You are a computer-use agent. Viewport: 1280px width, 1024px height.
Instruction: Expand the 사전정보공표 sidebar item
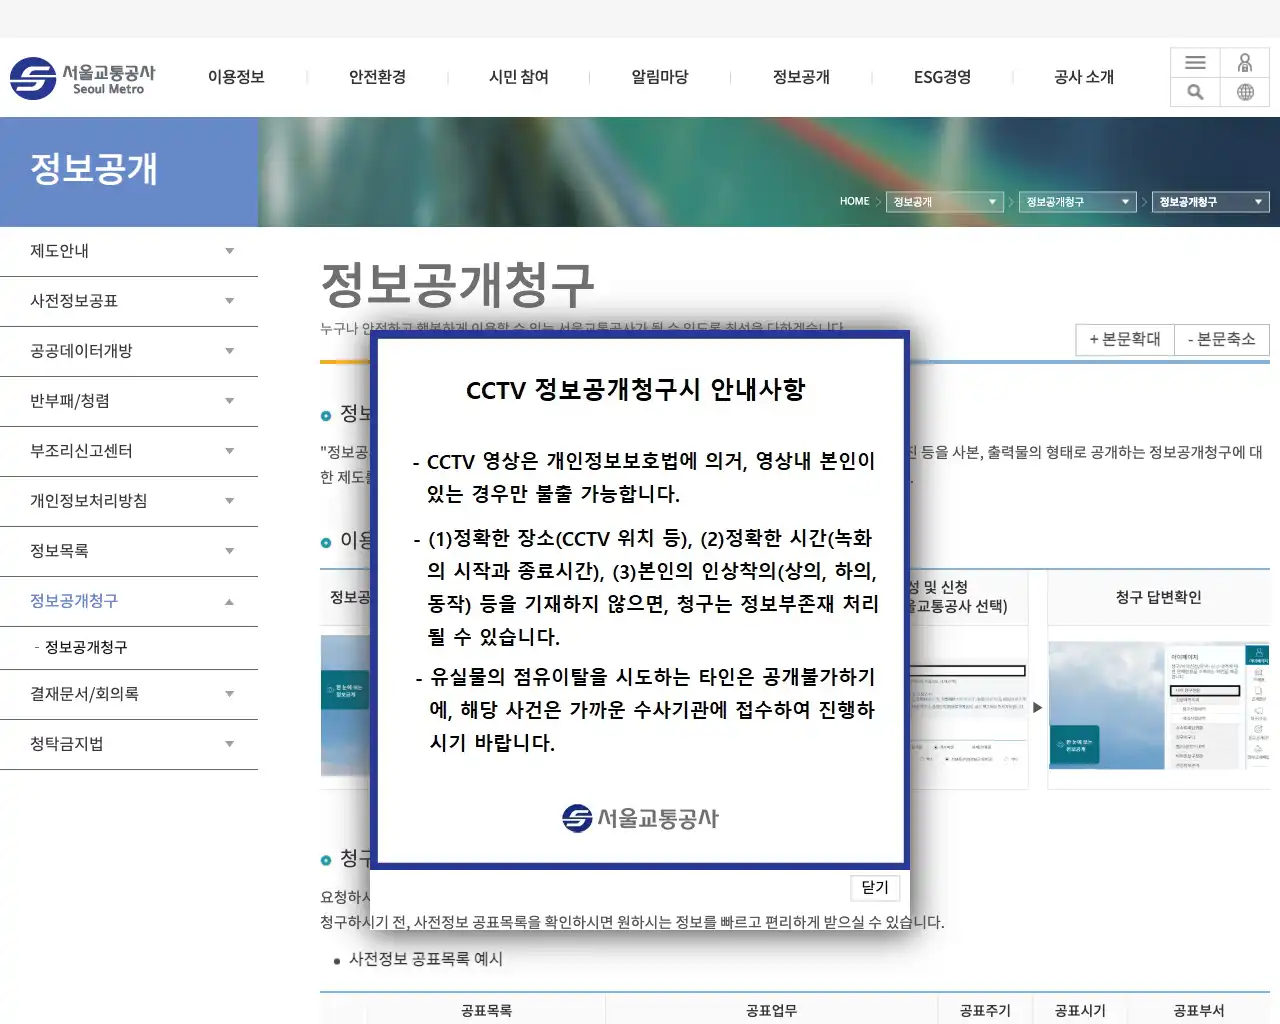[129, 301]
